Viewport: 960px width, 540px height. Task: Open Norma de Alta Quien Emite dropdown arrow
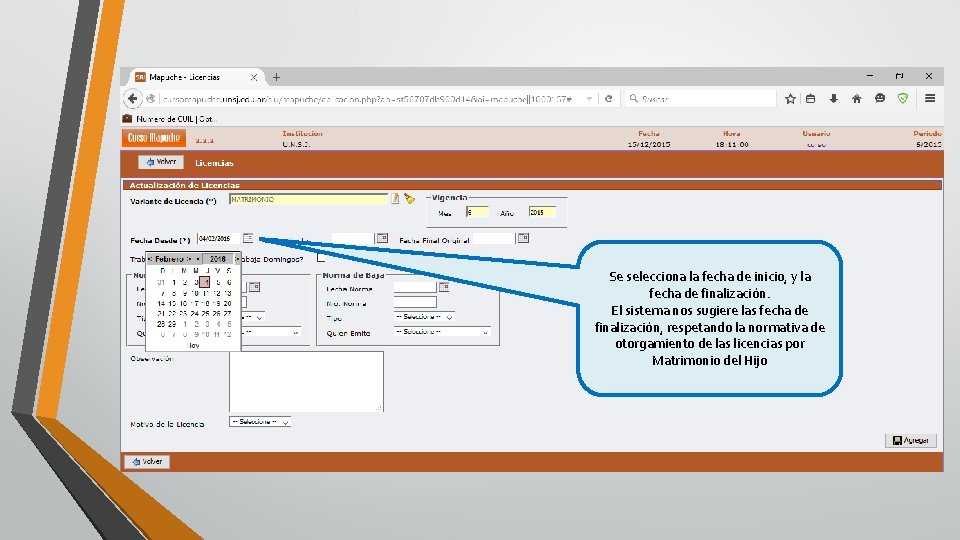click(296, 332)
